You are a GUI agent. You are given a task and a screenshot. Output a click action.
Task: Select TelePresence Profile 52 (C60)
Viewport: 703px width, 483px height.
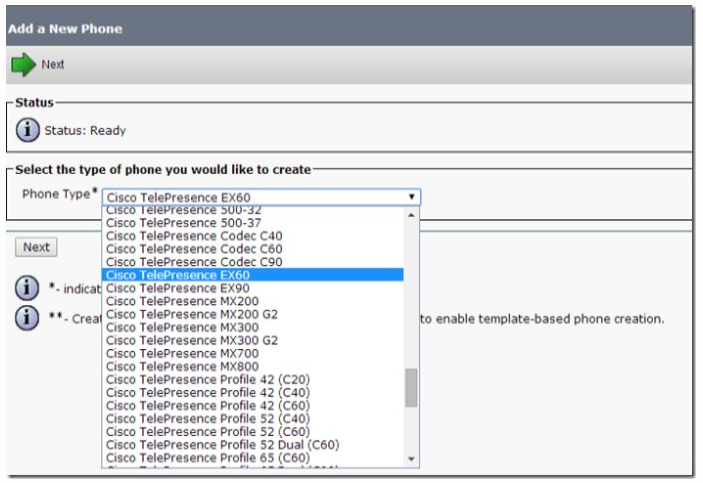[253, 431]
